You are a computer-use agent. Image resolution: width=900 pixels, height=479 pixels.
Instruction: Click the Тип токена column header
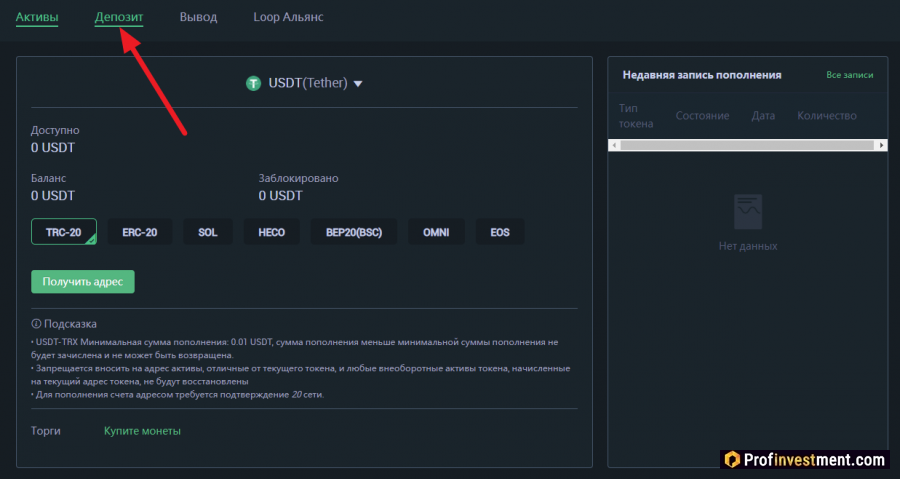[636, 116]
